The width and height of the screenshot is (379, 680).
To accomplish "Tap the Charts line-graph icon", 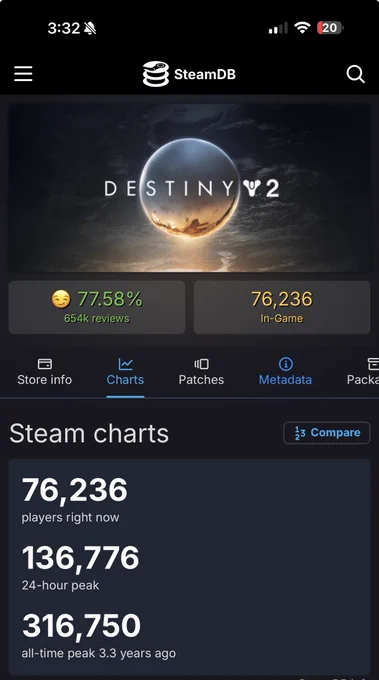I will 125,363.
